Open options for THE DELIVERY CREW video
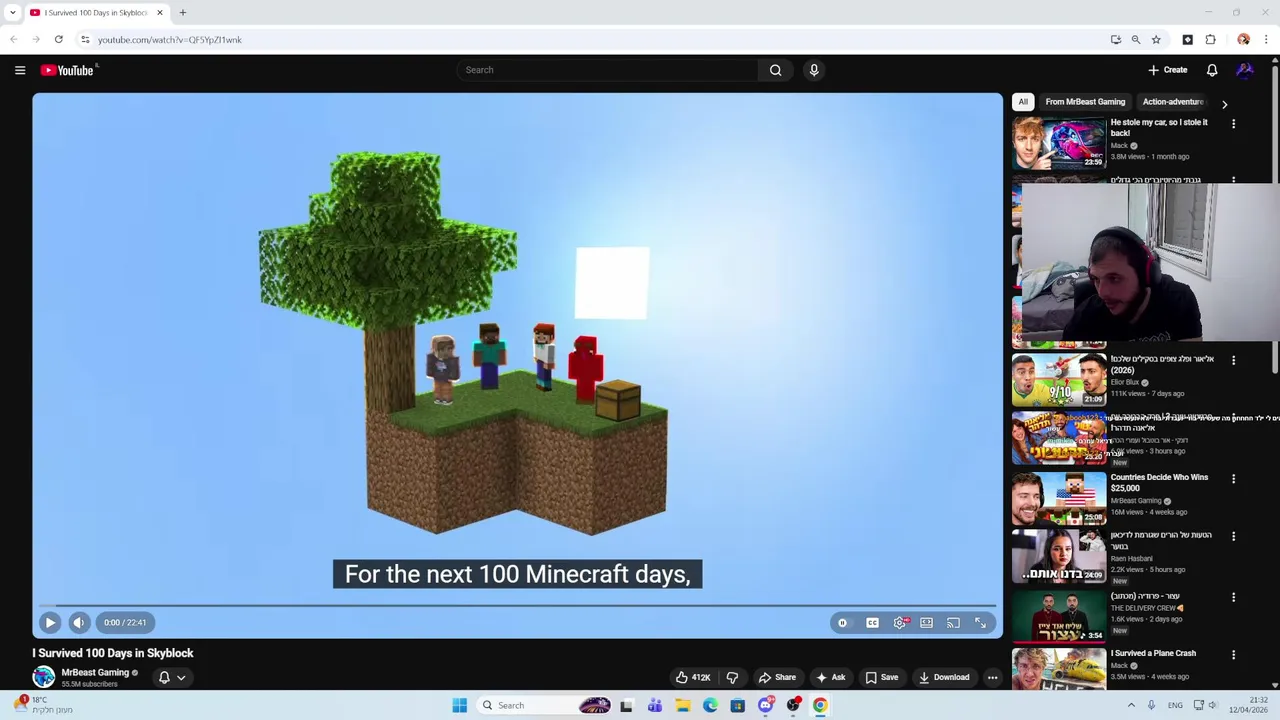 pos(1233,597)
